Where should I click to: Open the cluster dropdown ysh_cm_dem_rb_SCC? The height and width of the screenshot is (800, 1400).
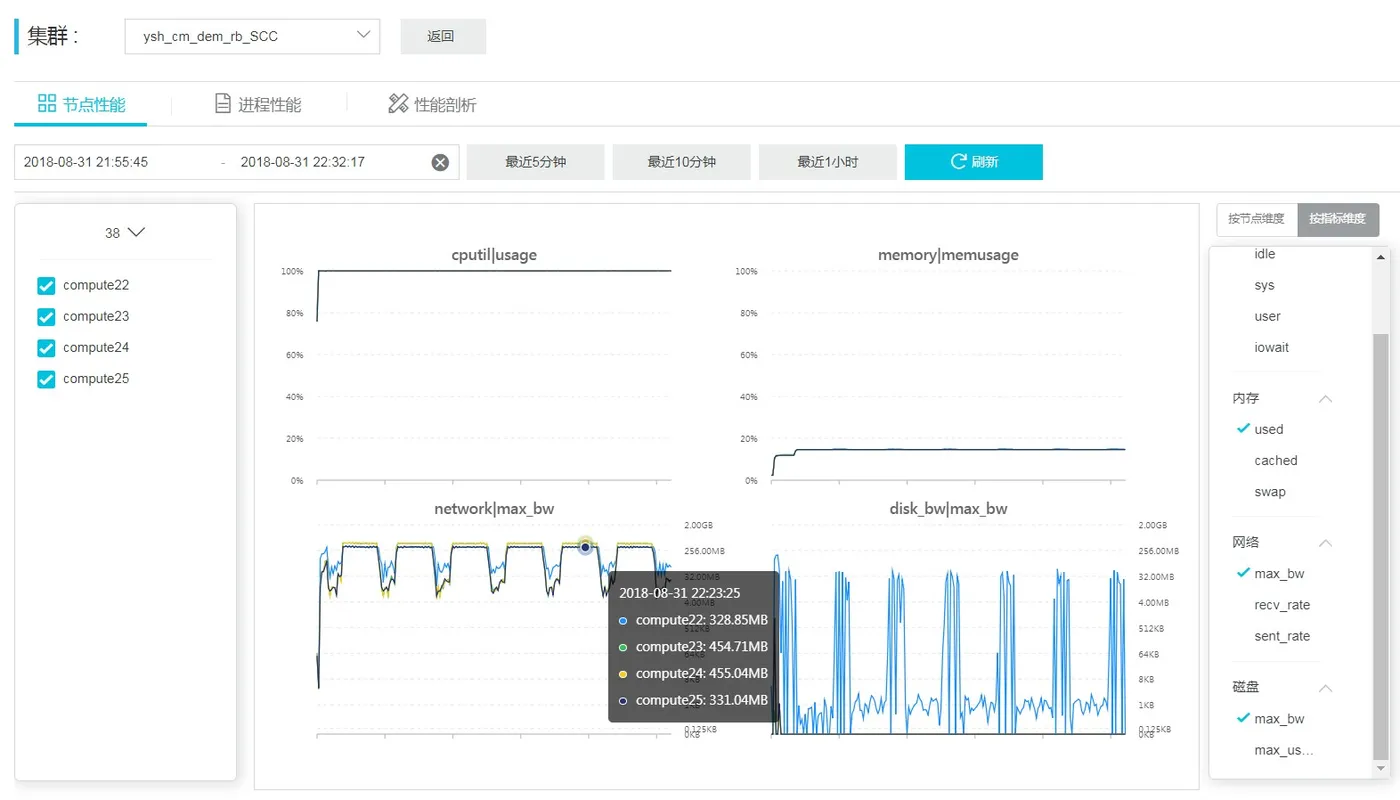tap(252, 36)
